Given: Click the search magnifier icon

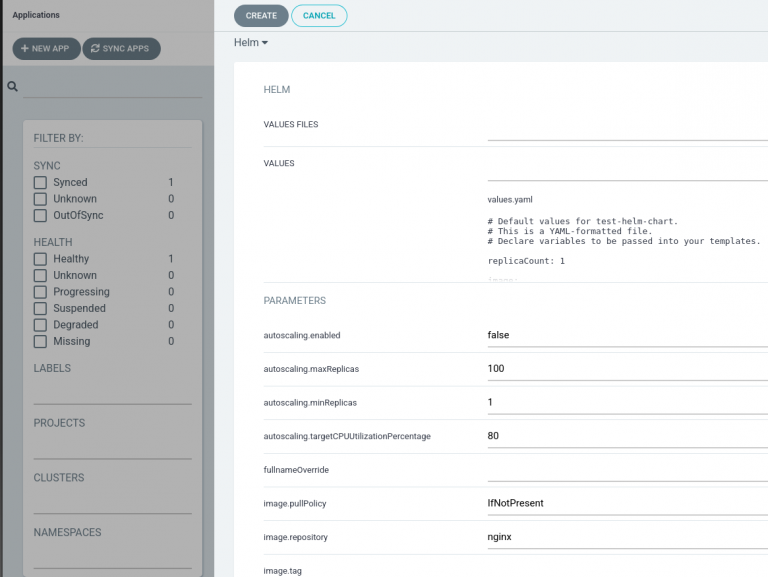Looking at the screenshot, I should (13, 87).
